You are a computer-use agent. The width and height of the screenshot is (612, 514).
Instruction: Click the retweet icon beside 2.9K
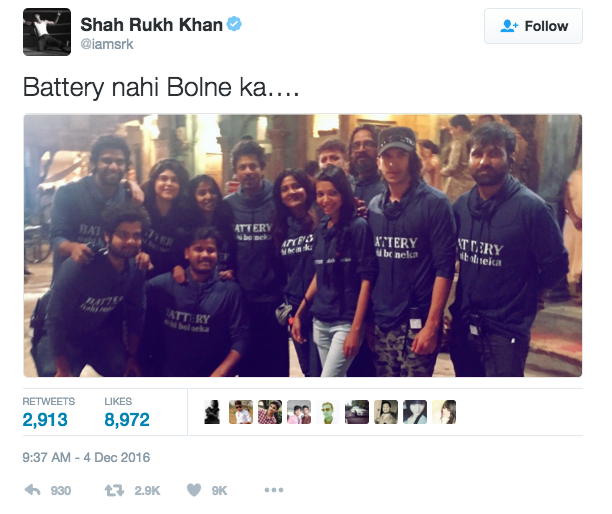coord(114,490)
